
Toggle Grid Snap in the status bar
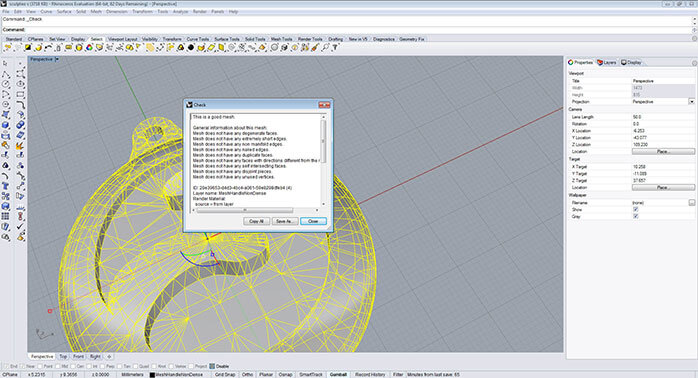225,374
